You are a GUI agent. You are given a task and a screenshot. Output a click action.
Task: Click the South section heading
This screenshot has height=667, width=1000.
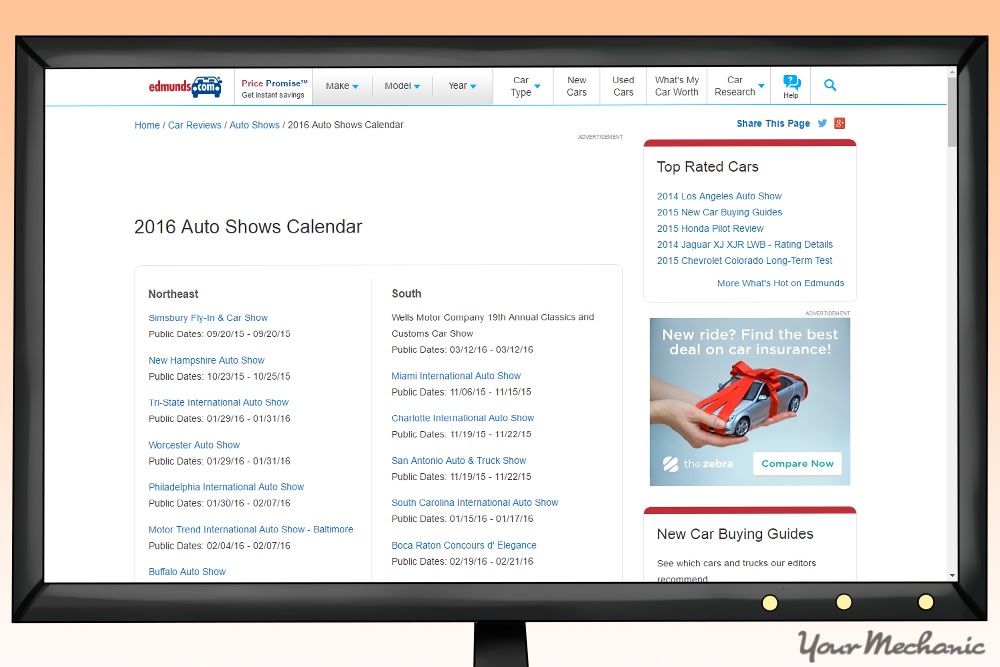point(406,293)
